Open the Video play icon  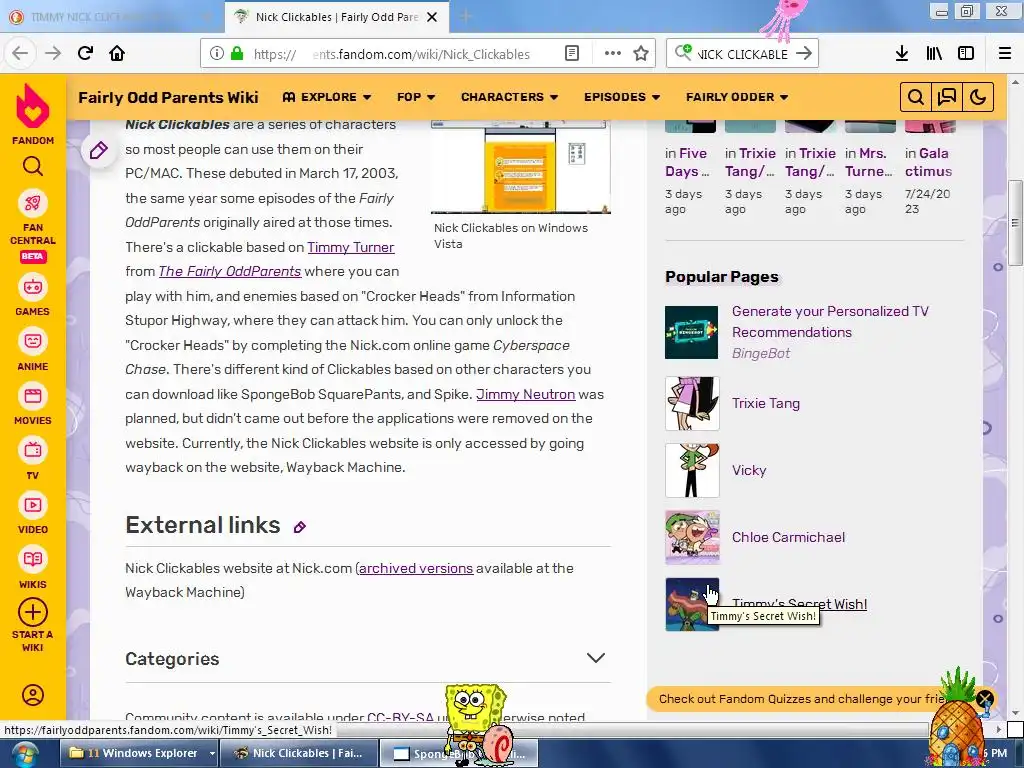click(x=33, y=505)
